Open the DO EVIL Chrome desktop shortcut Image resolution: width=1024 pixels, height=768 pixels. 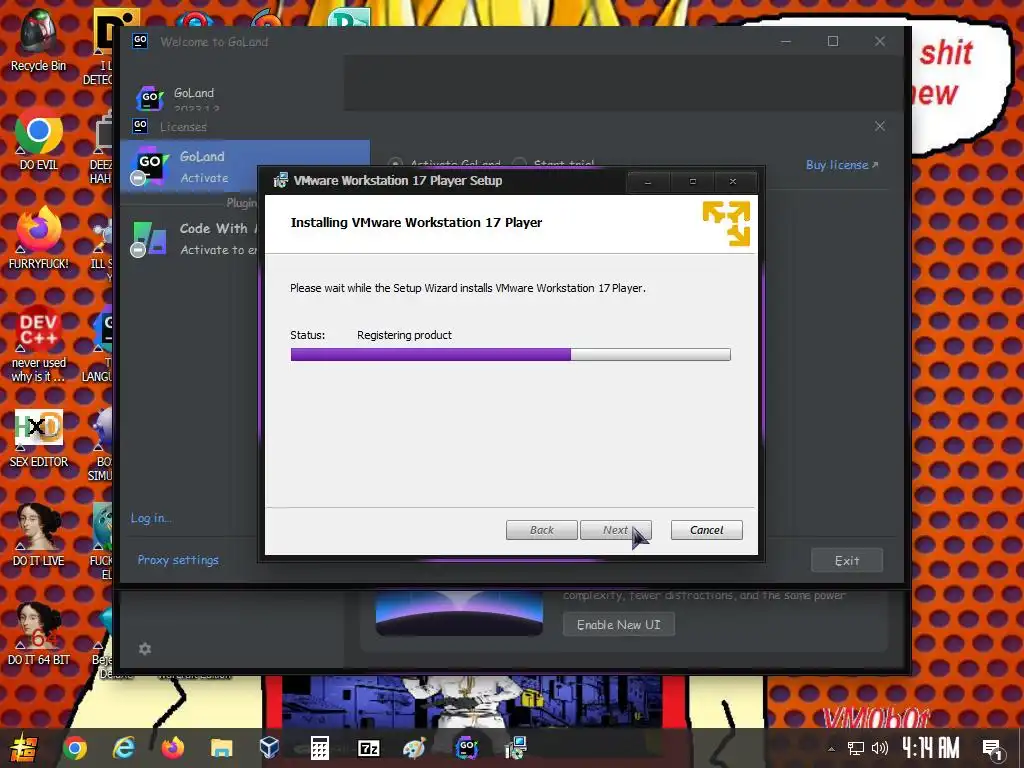tap(38, 140)
